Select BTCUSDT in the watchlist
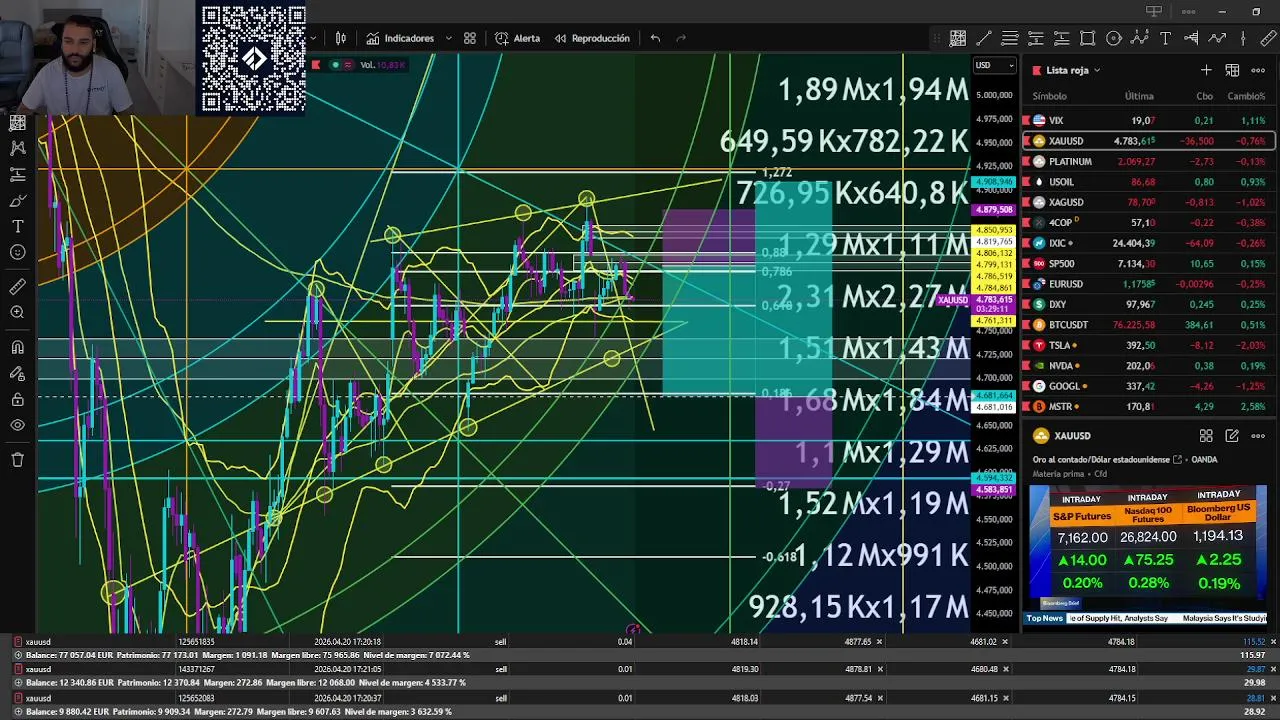The image size is (1280, 720). pos(1149,325)
